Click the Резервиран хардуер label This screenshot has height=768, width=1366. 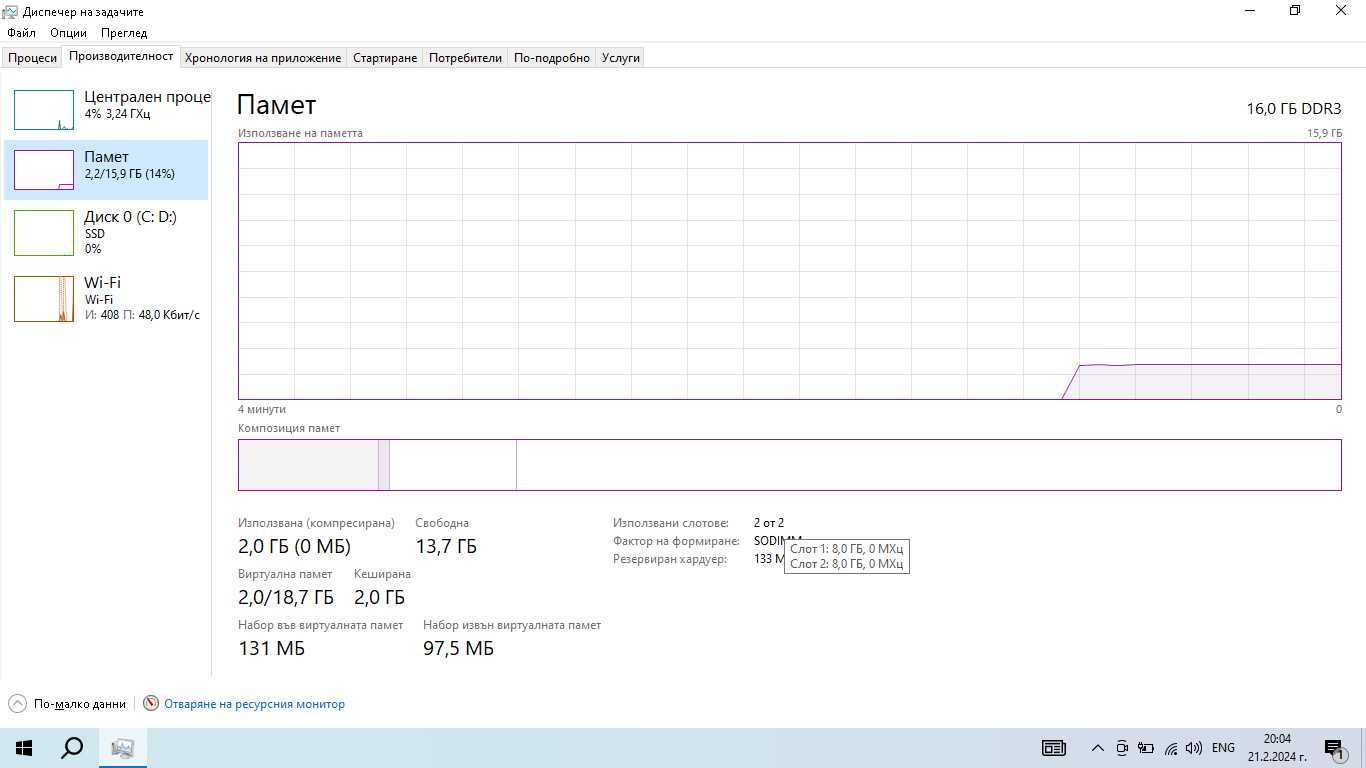(669, 559)
